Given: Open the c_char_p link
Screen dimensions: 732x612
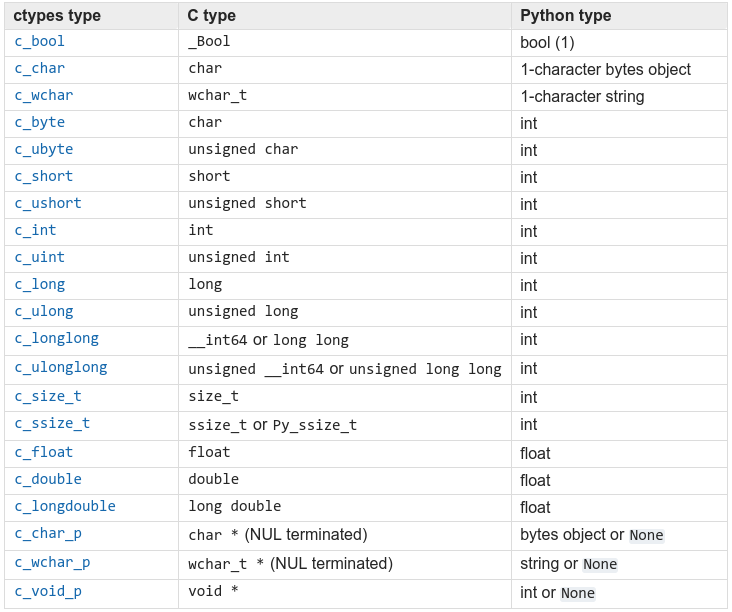Looking at the screenshot, I should pos(48,534).
